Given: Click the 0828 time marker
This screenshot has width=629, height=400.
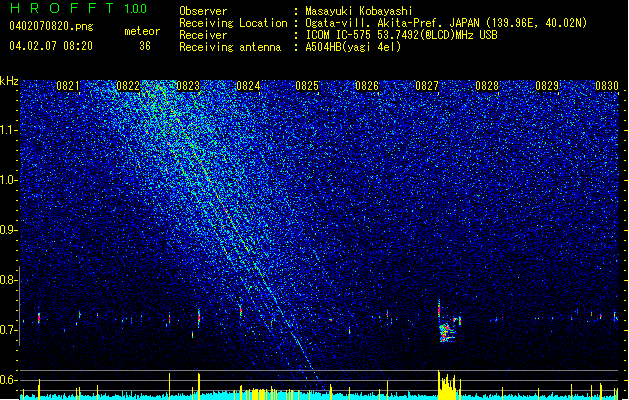Looking at the screenshot, I should coord(487,86).
